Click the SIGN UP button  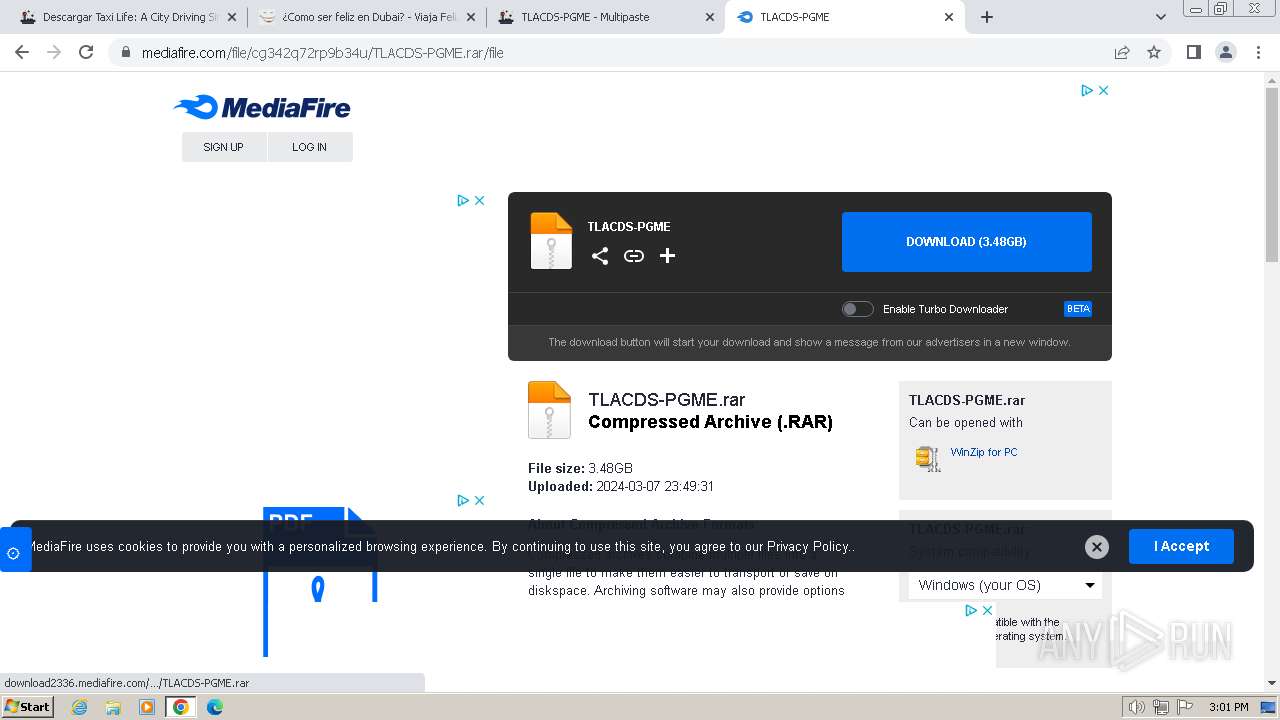224,147
